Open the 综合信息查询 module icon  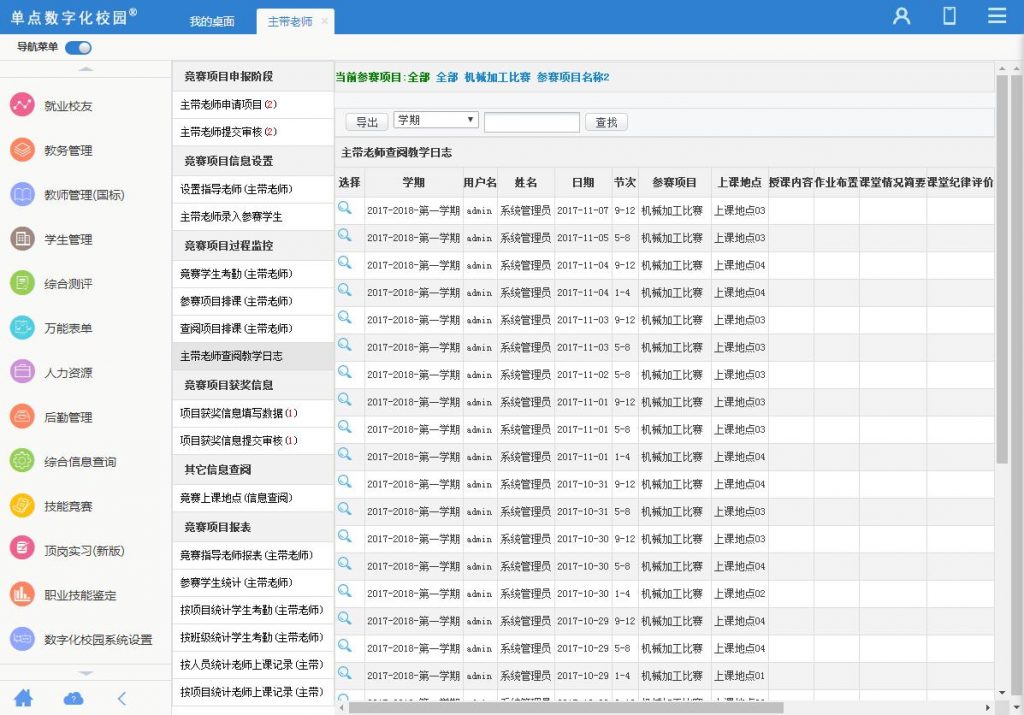22,461
